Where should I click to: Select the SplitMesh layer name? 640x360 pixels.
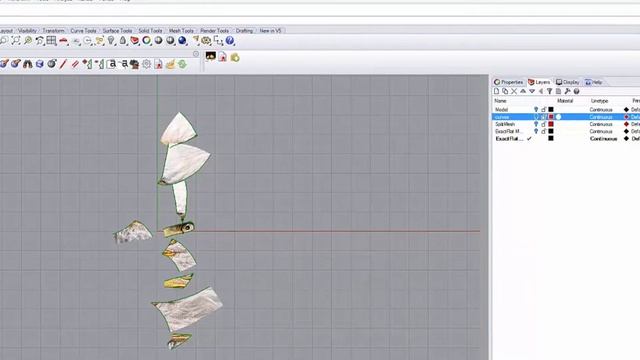click(x=505, y=124)
